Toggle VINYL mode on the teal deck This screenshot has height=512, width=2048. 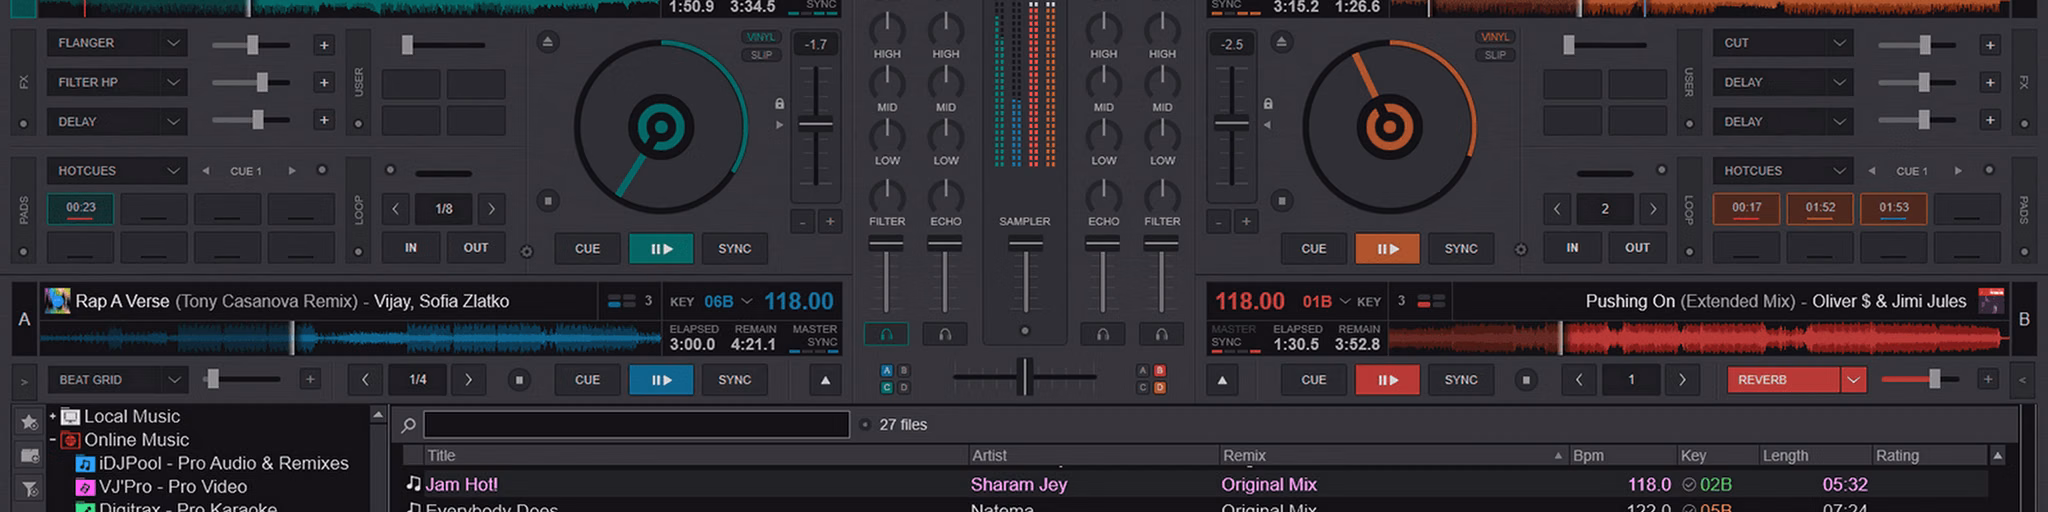(x=761, y=37)
